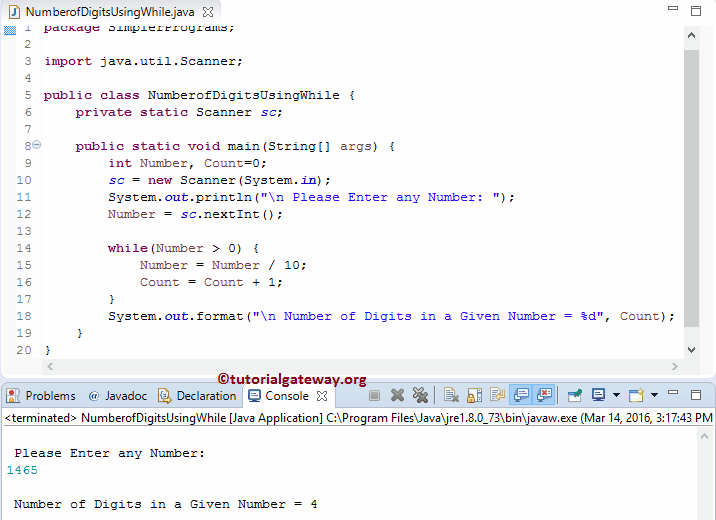Switch to the Problems tab
The height and width of the screenshot is (520, 716).
tap(42, 396)
